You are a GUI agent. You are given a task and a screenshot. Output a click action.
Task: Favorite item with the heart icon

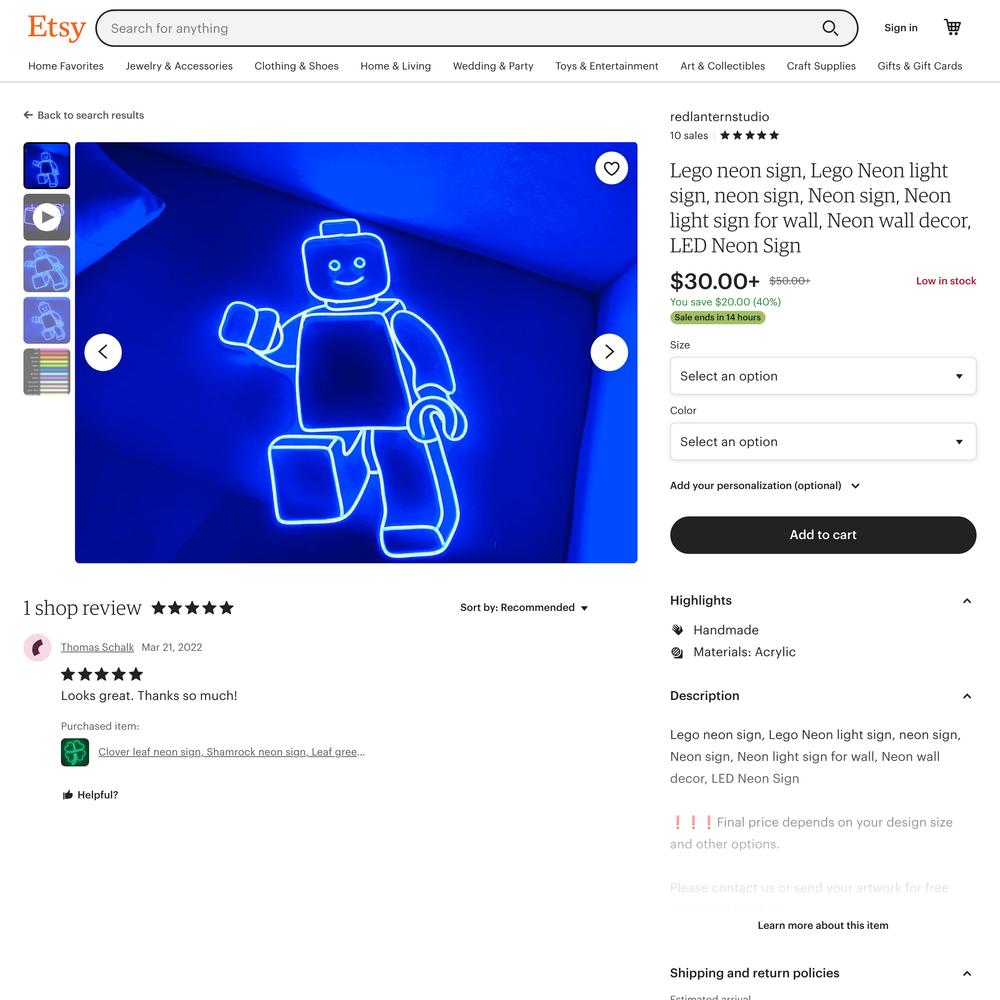(611, 168)
